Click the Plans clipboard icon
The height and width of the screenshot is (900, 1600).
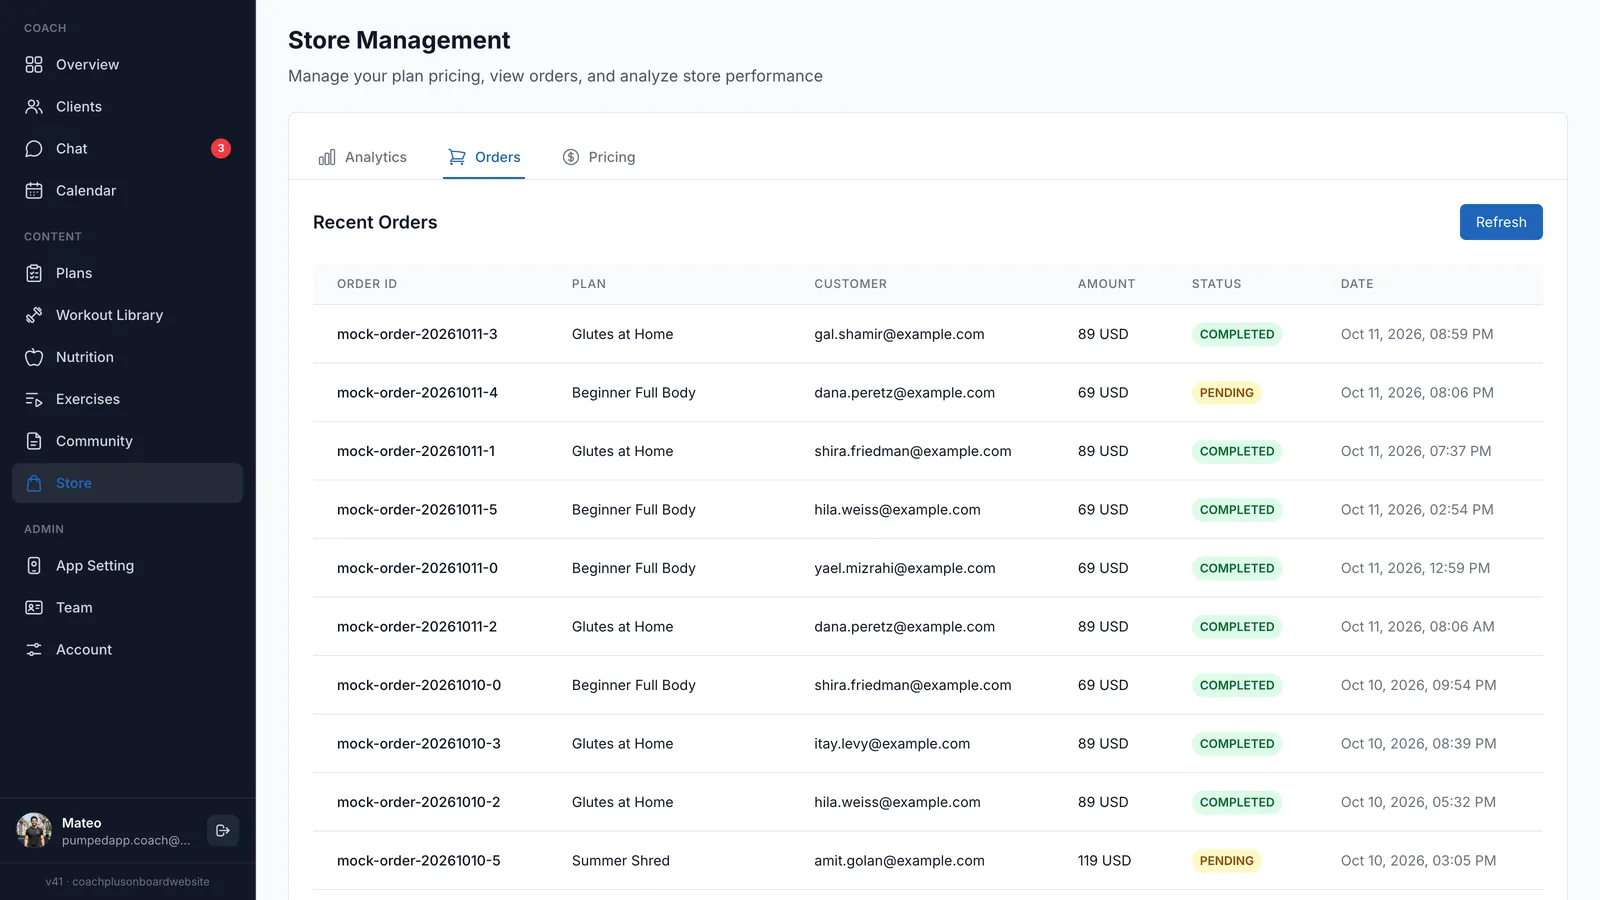click(x=34, y=274)
